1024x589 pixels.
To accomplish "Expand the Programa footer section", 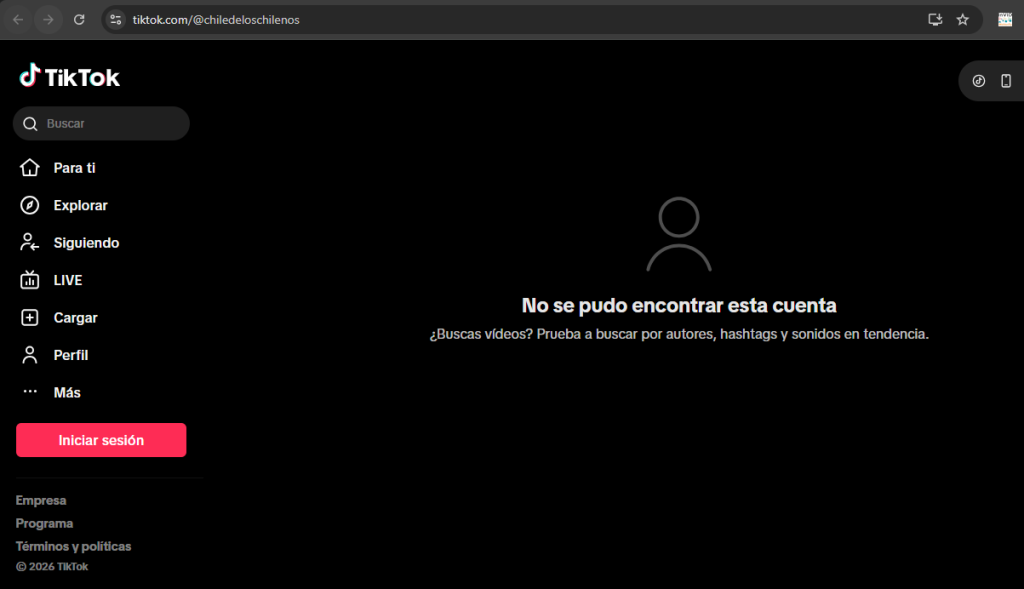I will [x=44, y=524].
